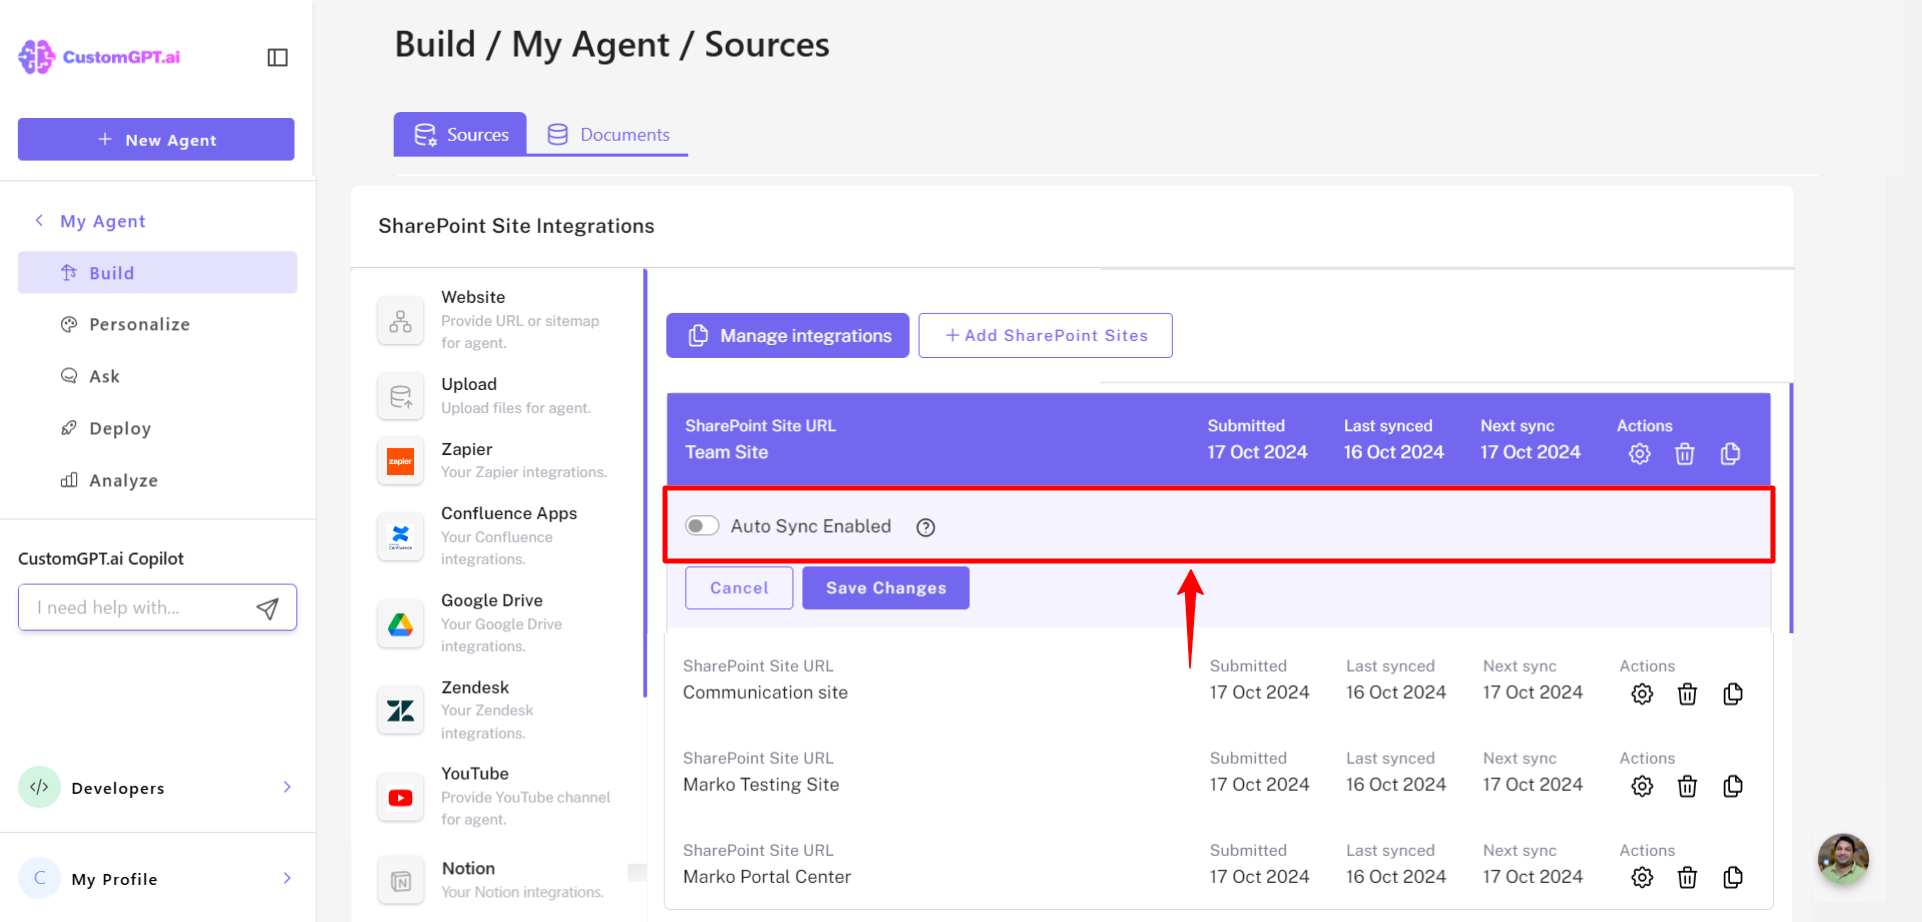This screenshot has height=922, width=1922.
Task: Delete the Team Site integration
Action: (x=1685, y=454)
